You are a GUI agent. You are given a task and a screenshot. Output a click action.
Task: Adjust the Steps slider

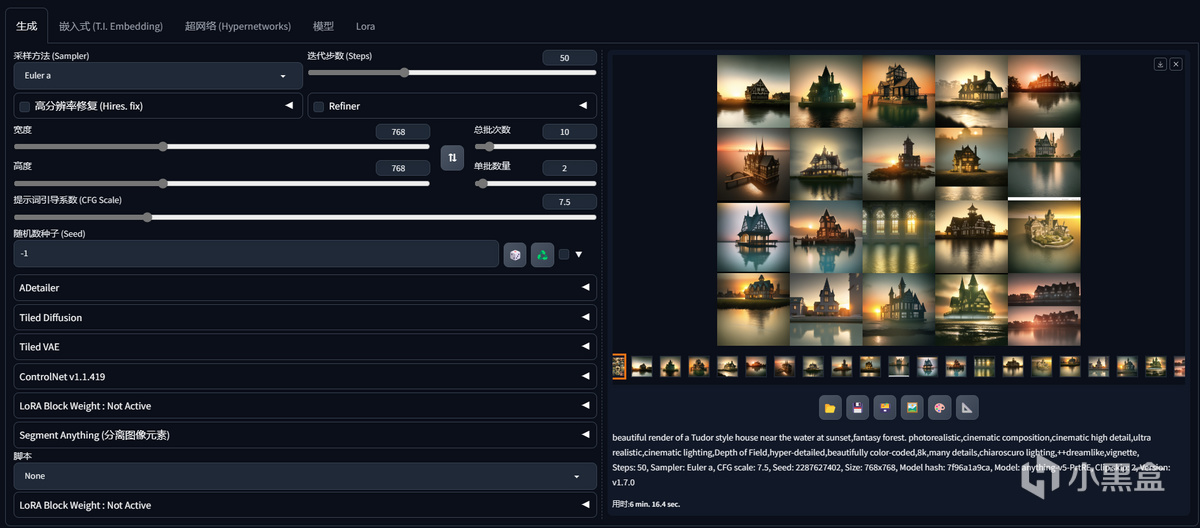click(x=452, y=72)
